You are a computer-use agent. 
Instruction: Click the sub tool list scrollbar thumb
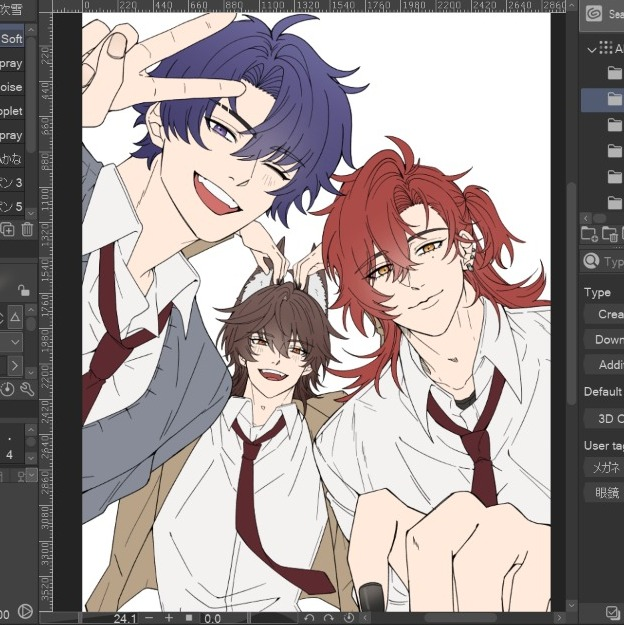[x=31, y=94]
